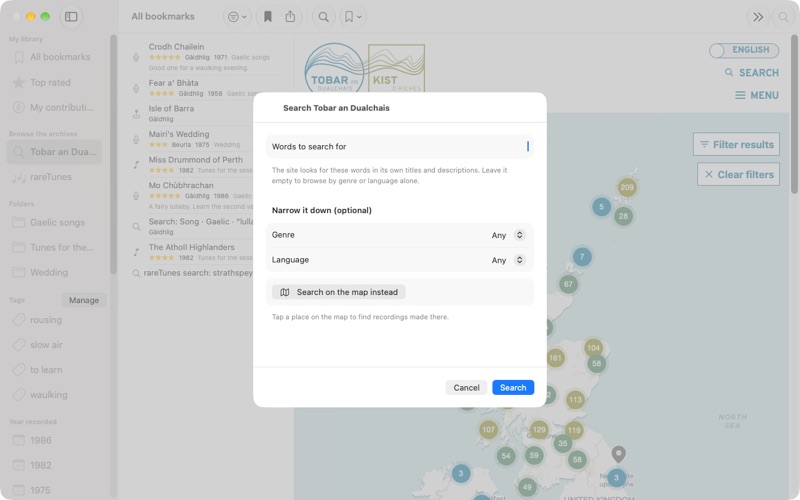Click the 107 map cluster marker
800x500 pixels.
click(x=489, y=430)
